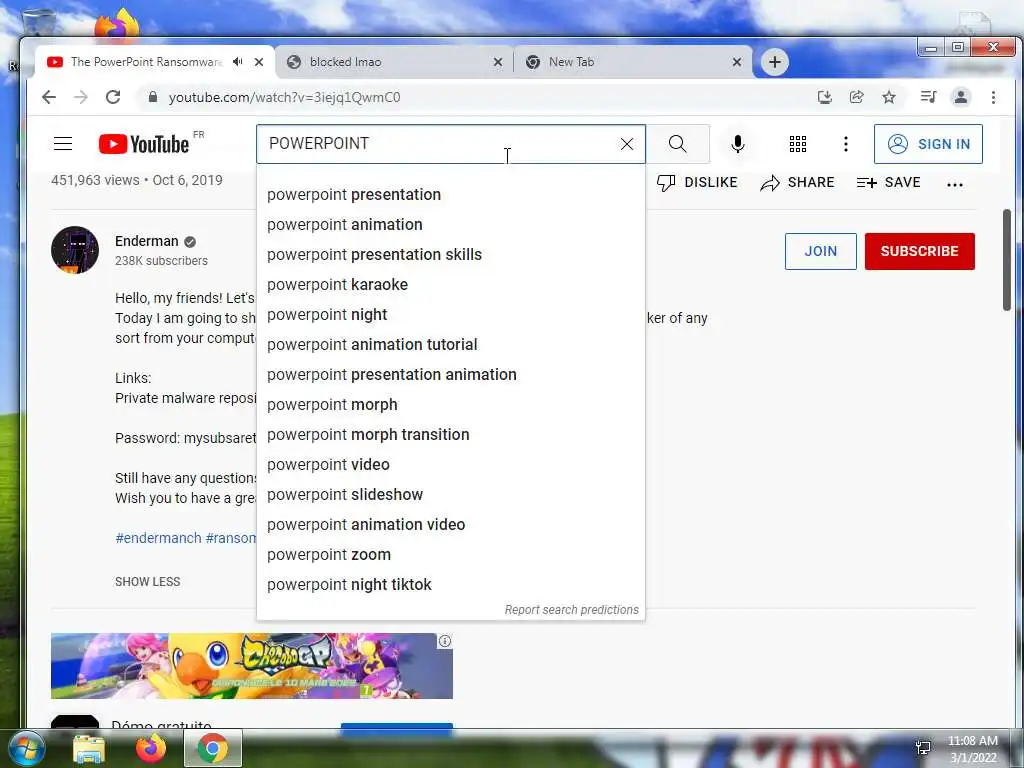Image resolution: width=1024 pixels, height=768 pixels.
Task: Pick powerpoint morph transition suggestion
Action: coord(451,435)
